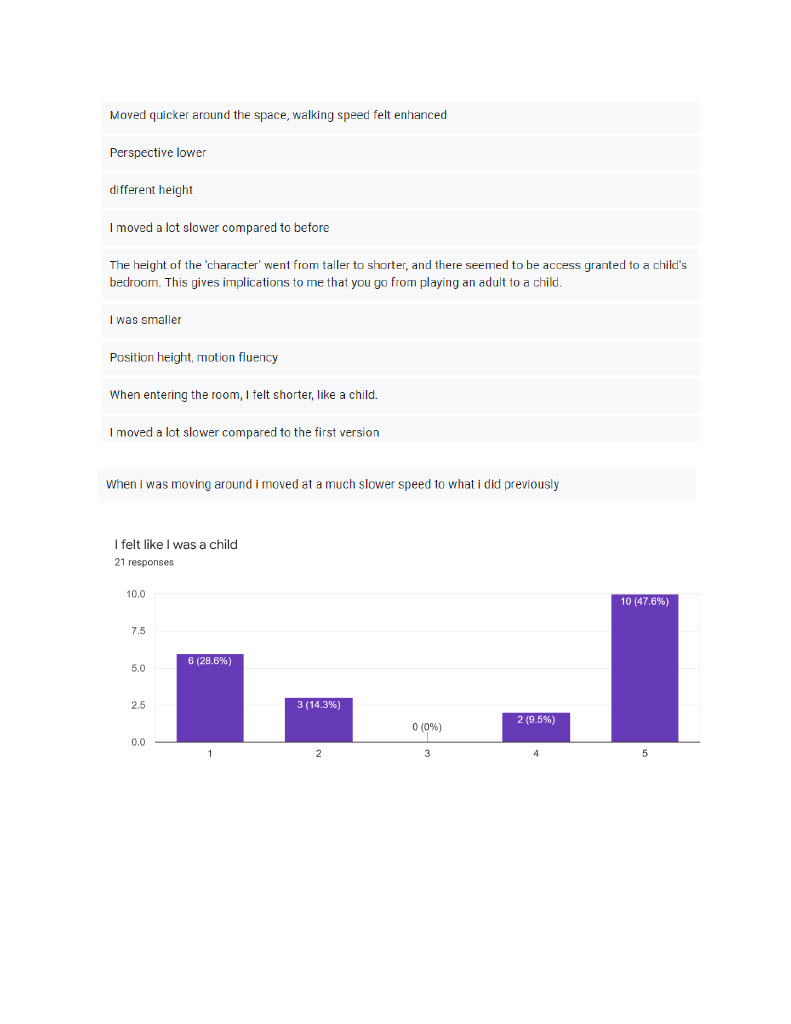
Task: Click x-axis label 3 under chart
Action: pos(427,754)
